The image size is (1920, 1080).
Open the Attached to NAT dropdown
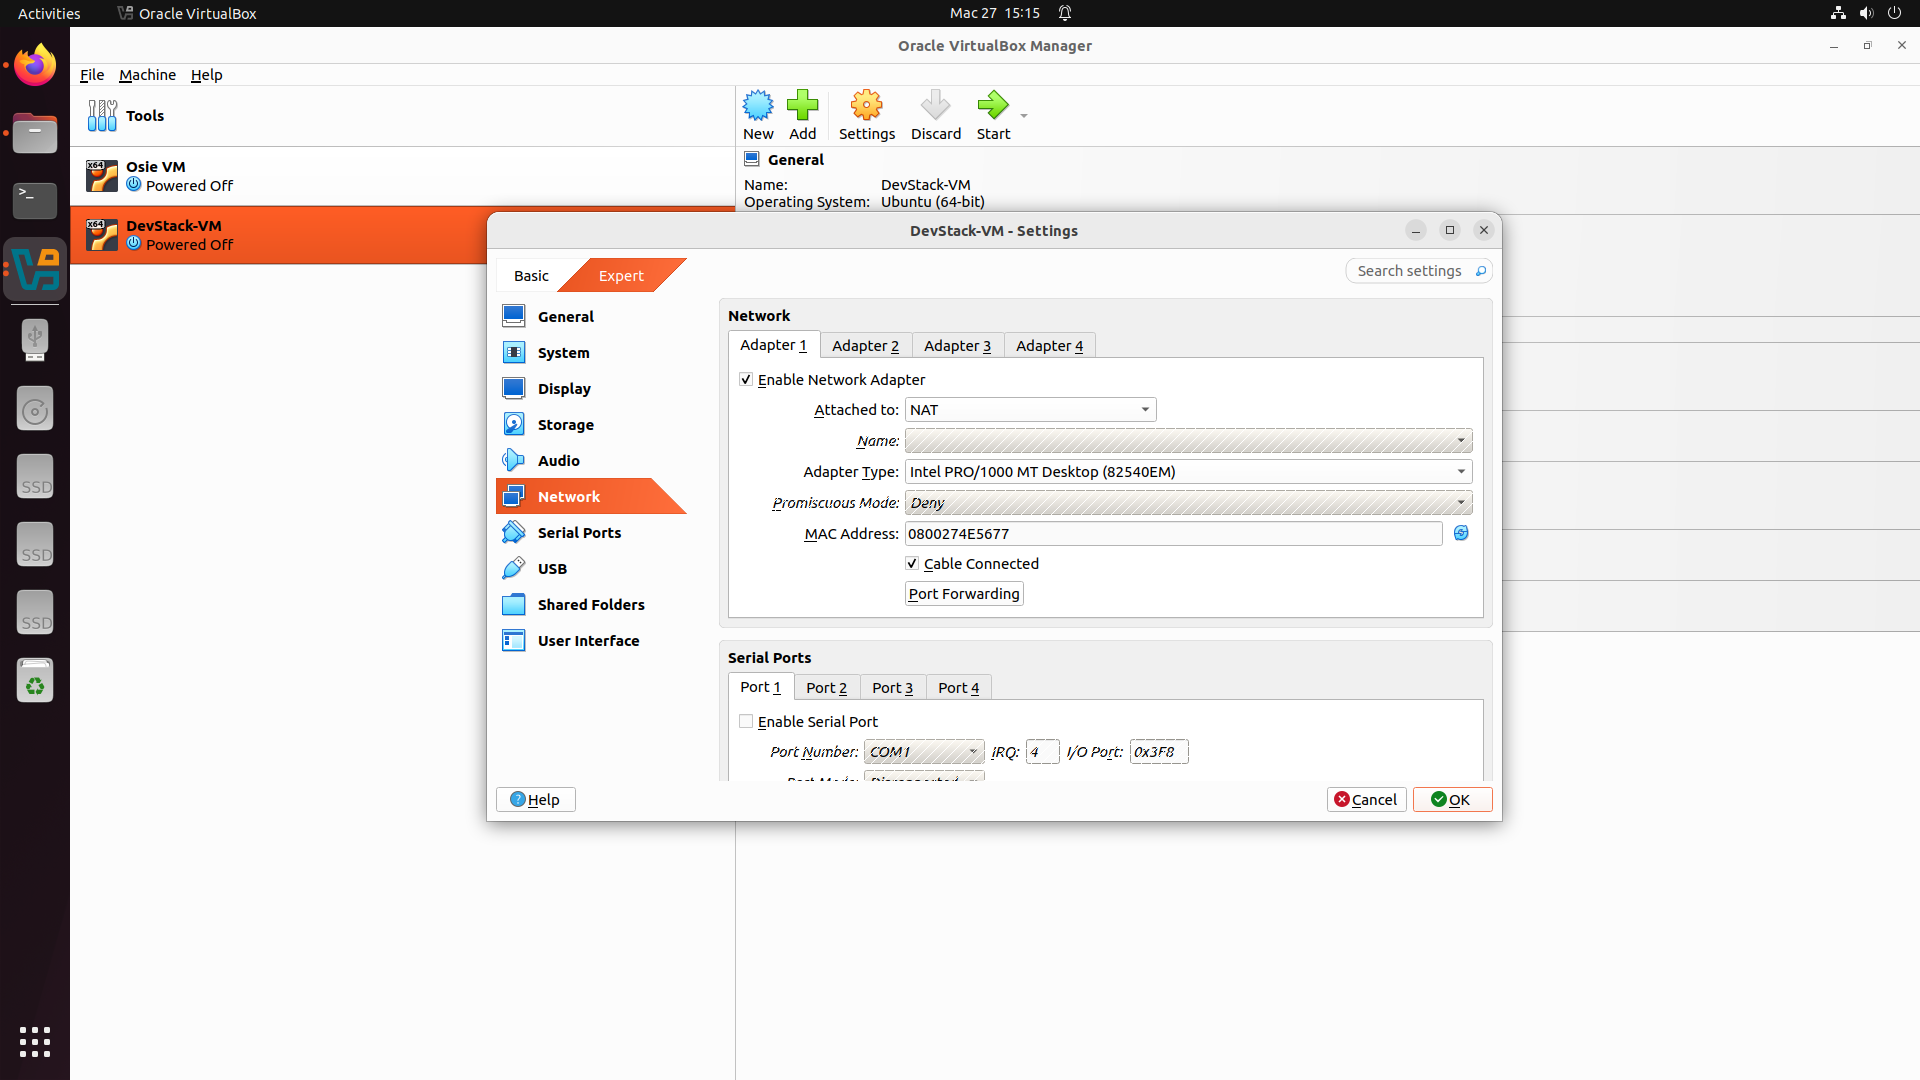click(x=1030, y=410)
